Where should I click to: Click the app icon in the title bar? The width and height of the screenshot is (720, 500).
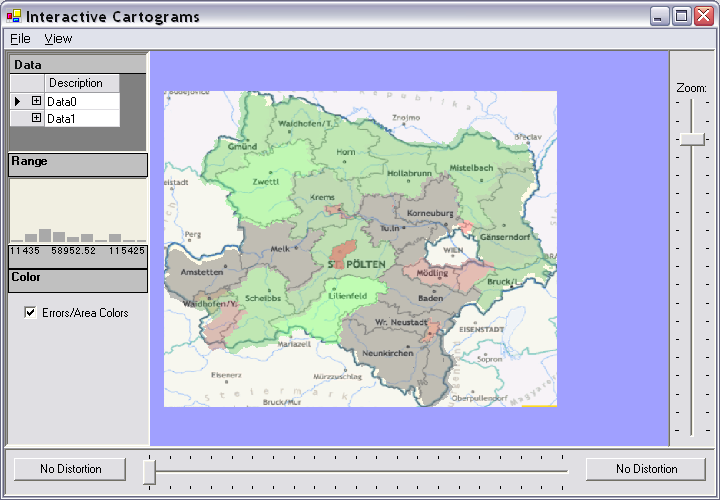click(14, 16)
